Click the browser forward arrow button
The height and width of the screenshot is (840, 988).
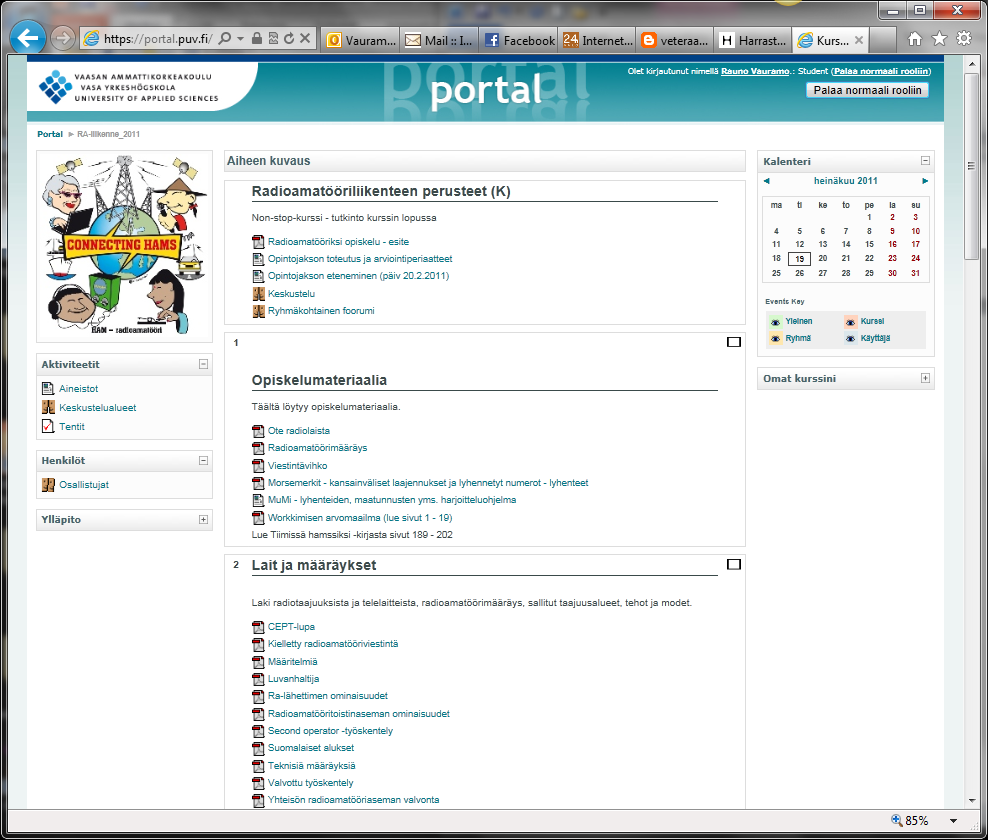(x=62, y=38)
